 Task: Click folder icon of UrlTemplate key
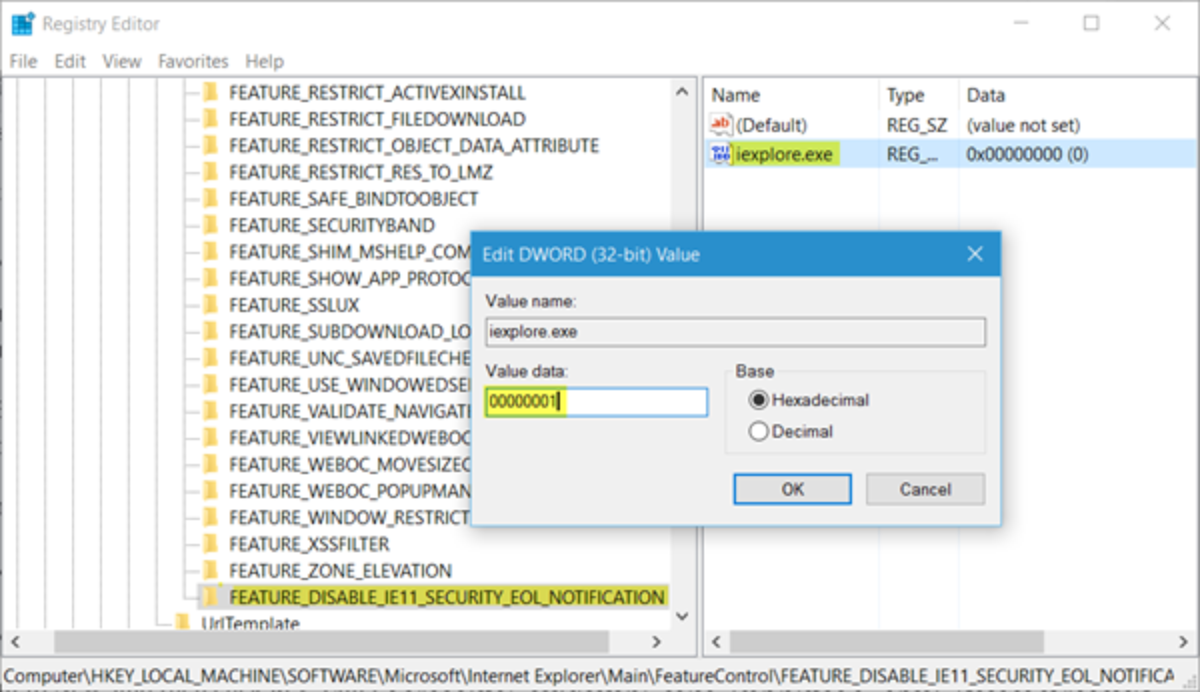pyautogui.click(x=182, y=623)
